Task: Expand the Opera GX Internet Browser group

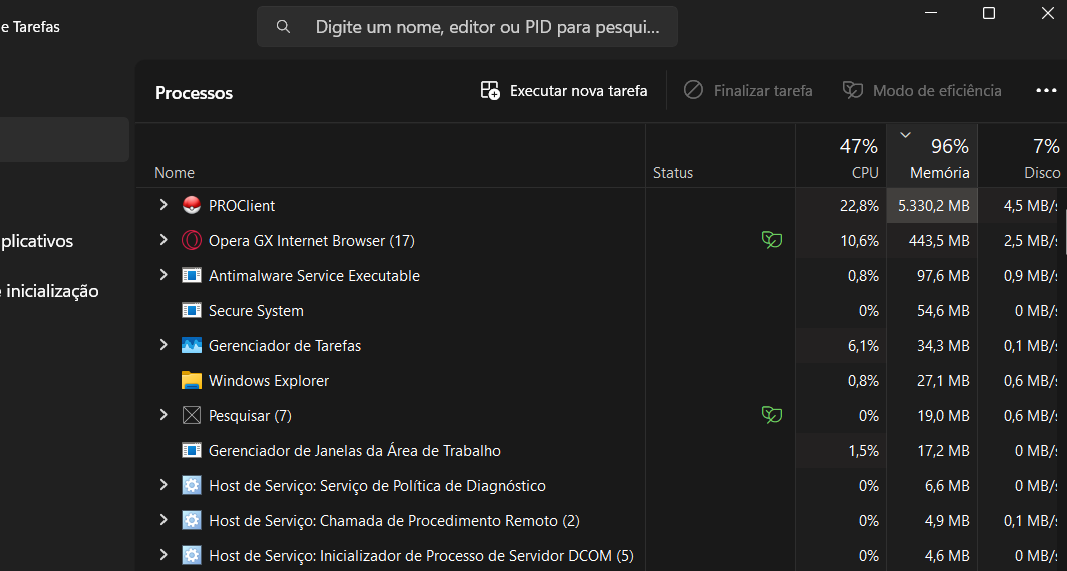Action: (x=164, y=240)
